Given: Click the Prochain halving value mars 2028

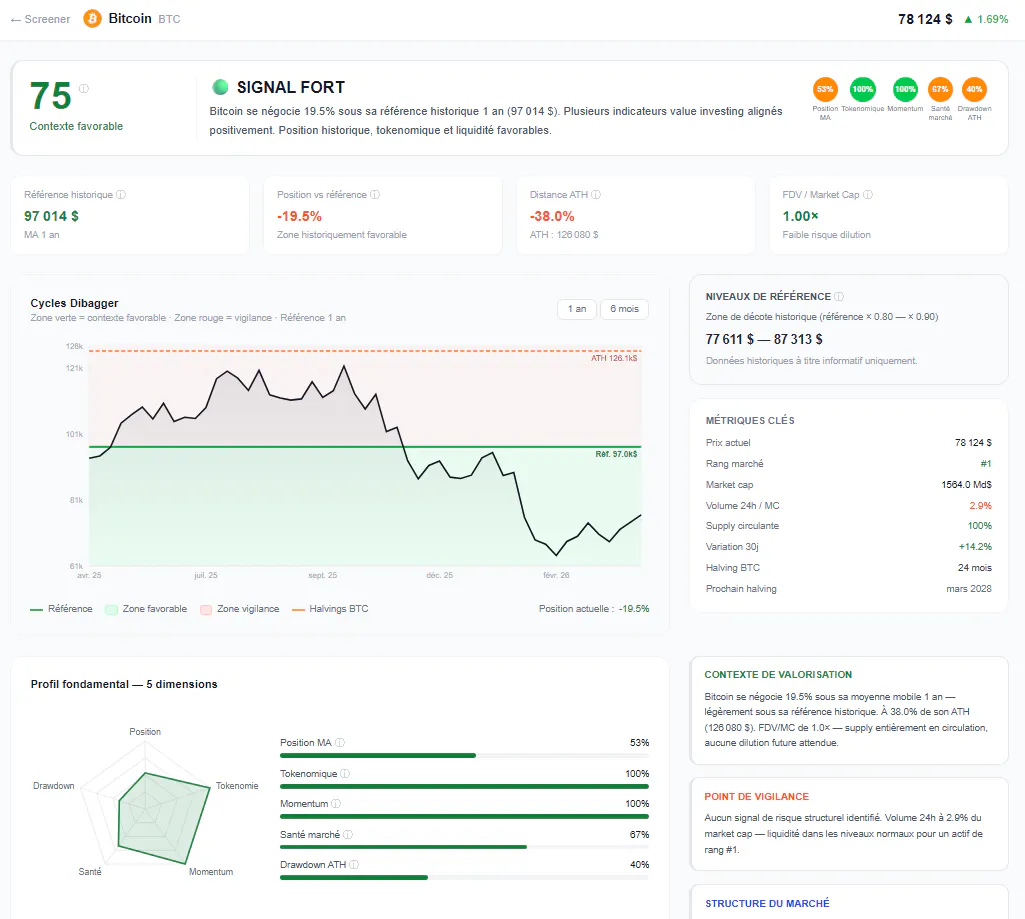Looking at the screenshot, I should 969,589.
